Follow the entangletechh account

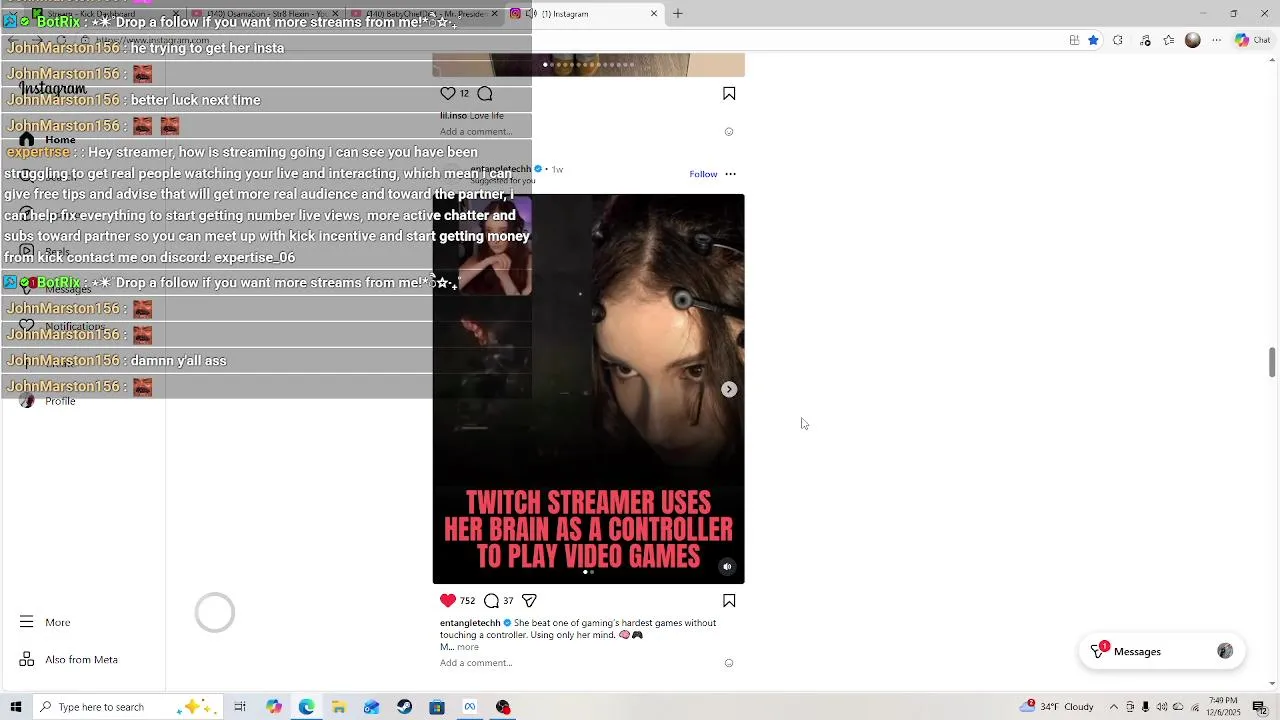703,174
